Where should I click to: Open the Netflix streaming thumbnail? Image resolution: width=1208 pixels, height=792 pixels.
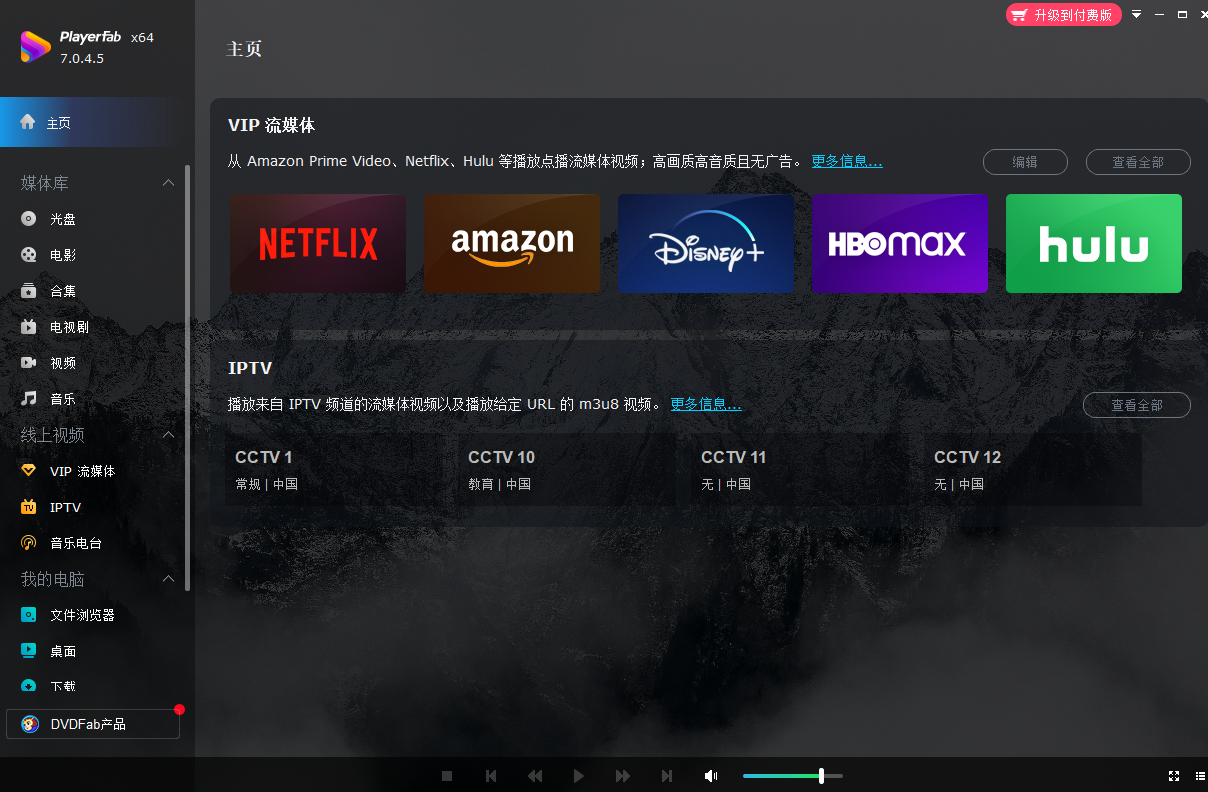317,243
